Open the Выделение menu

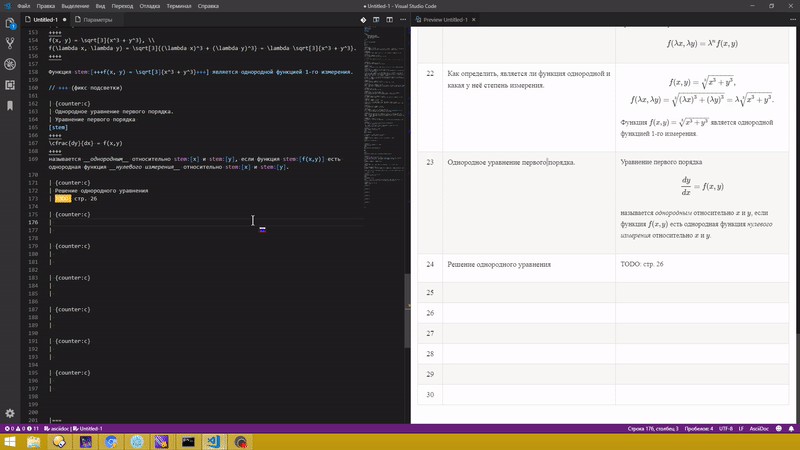75,6
